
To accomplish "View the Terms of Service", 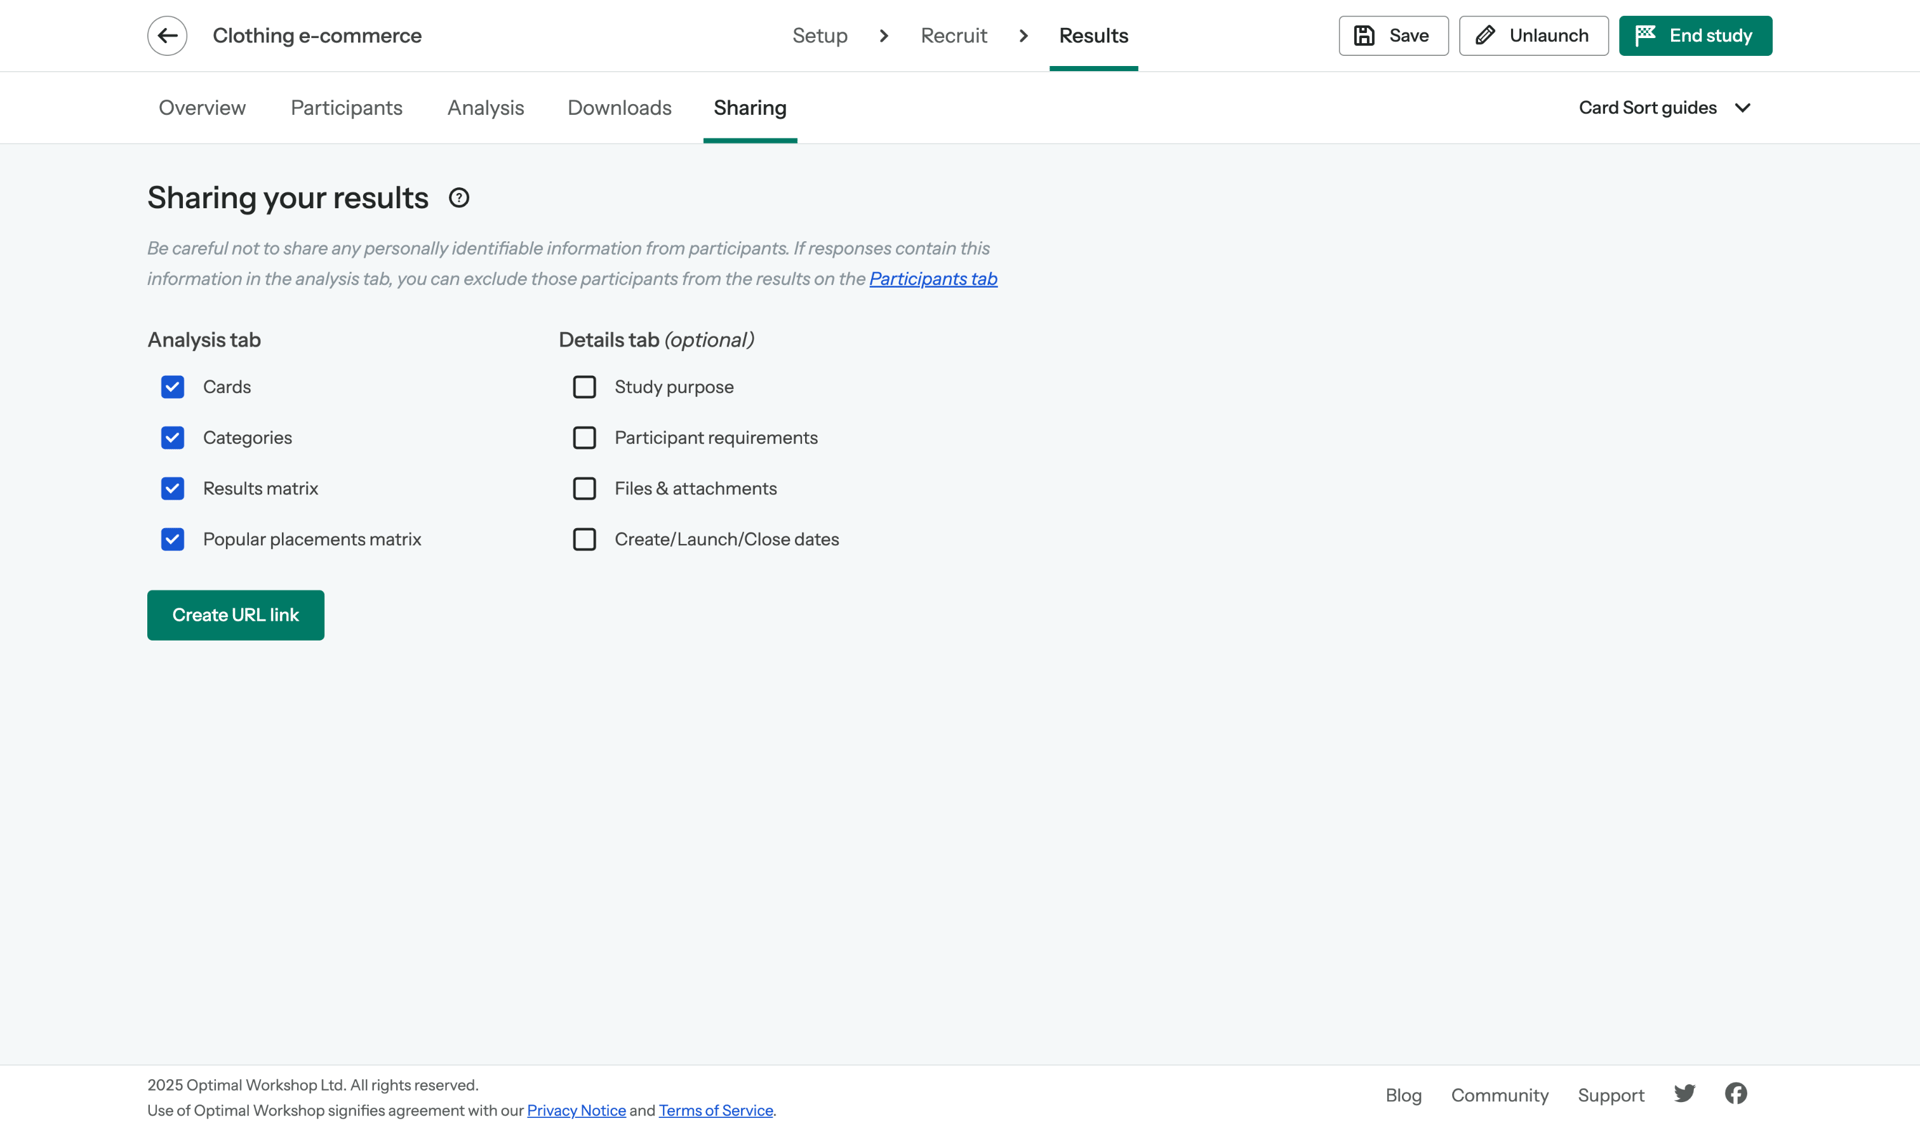I will [715, 1110].
